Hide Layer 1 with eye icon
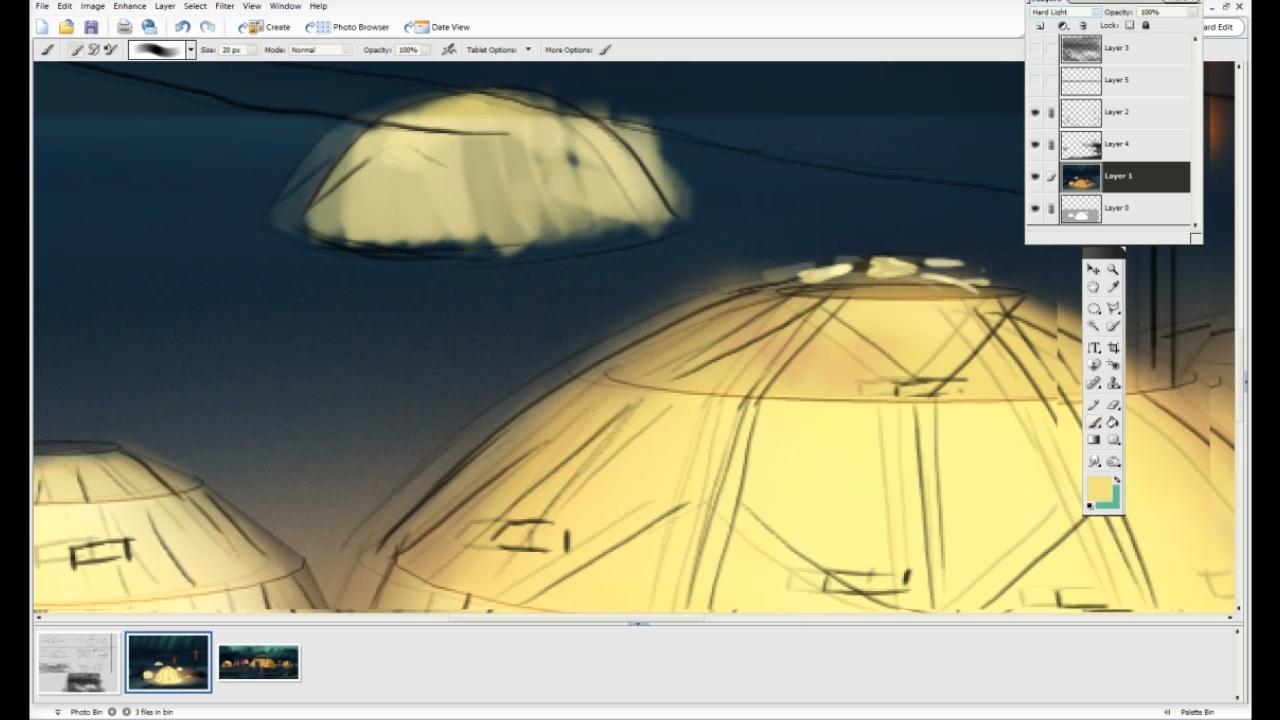This screenshot has width=1280, height=720. coord(1035,176)
